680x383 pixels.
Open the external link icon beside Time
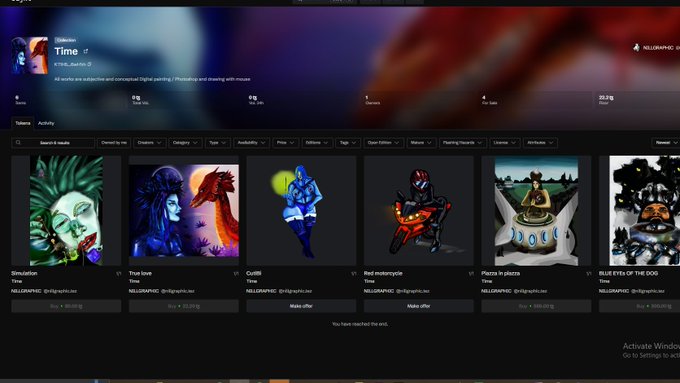(85, 51)
